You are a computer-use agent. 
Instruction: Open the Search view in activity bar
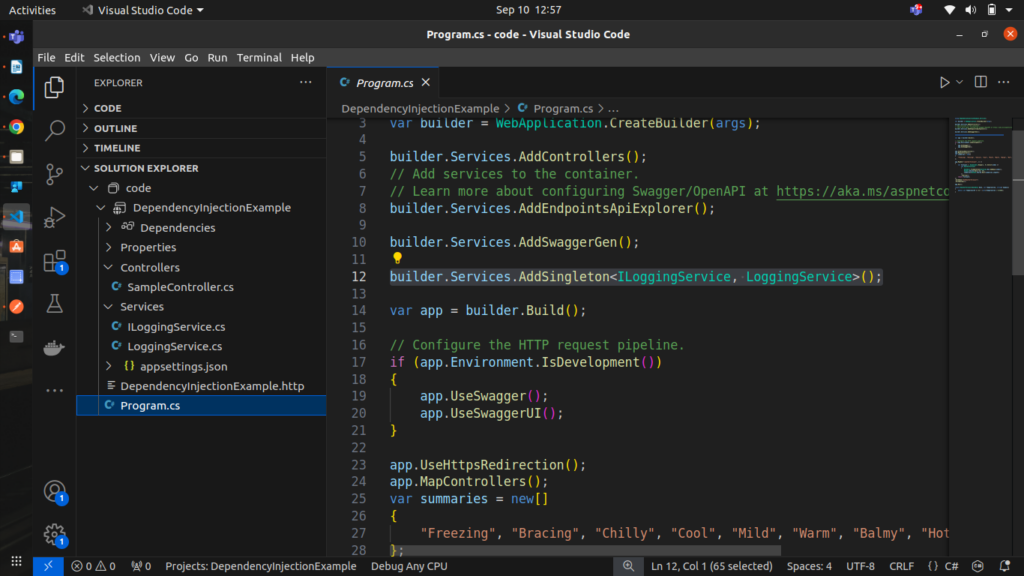pyautogui.click(x=56, y=130)
